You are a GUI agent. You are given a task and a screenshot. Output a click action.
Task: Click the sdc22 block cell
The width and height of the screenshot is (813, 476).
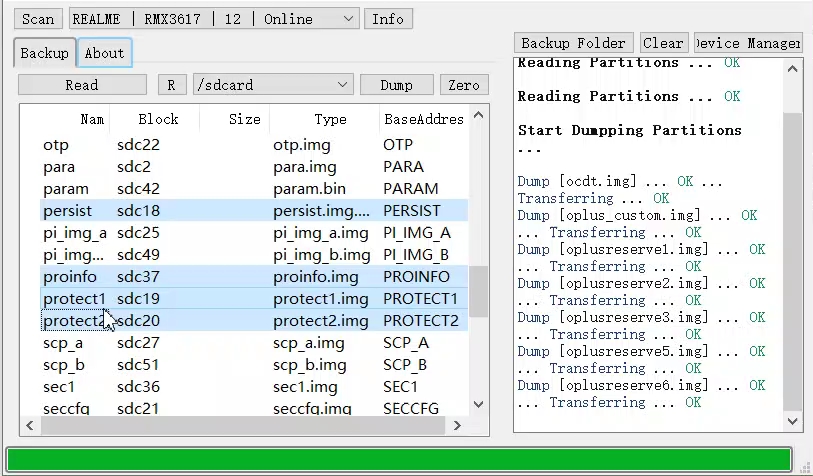138,145
